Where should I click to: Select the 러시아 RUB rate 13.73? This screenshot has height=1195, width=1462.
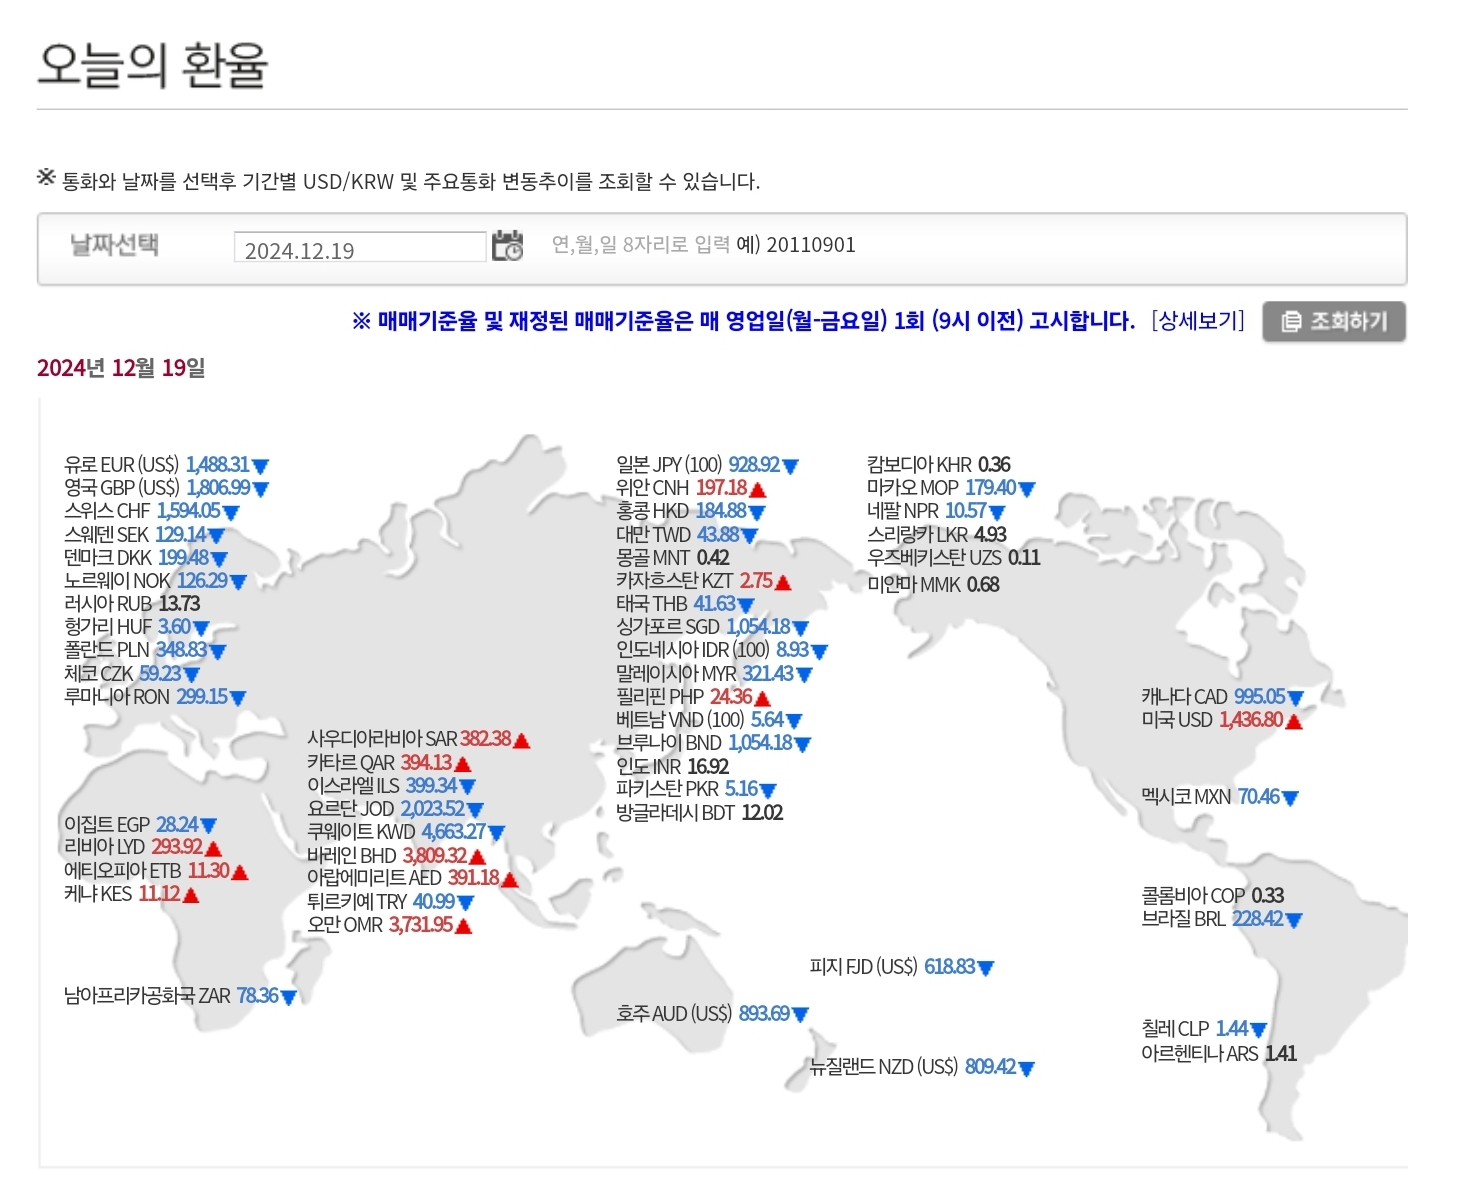[180, 604]
